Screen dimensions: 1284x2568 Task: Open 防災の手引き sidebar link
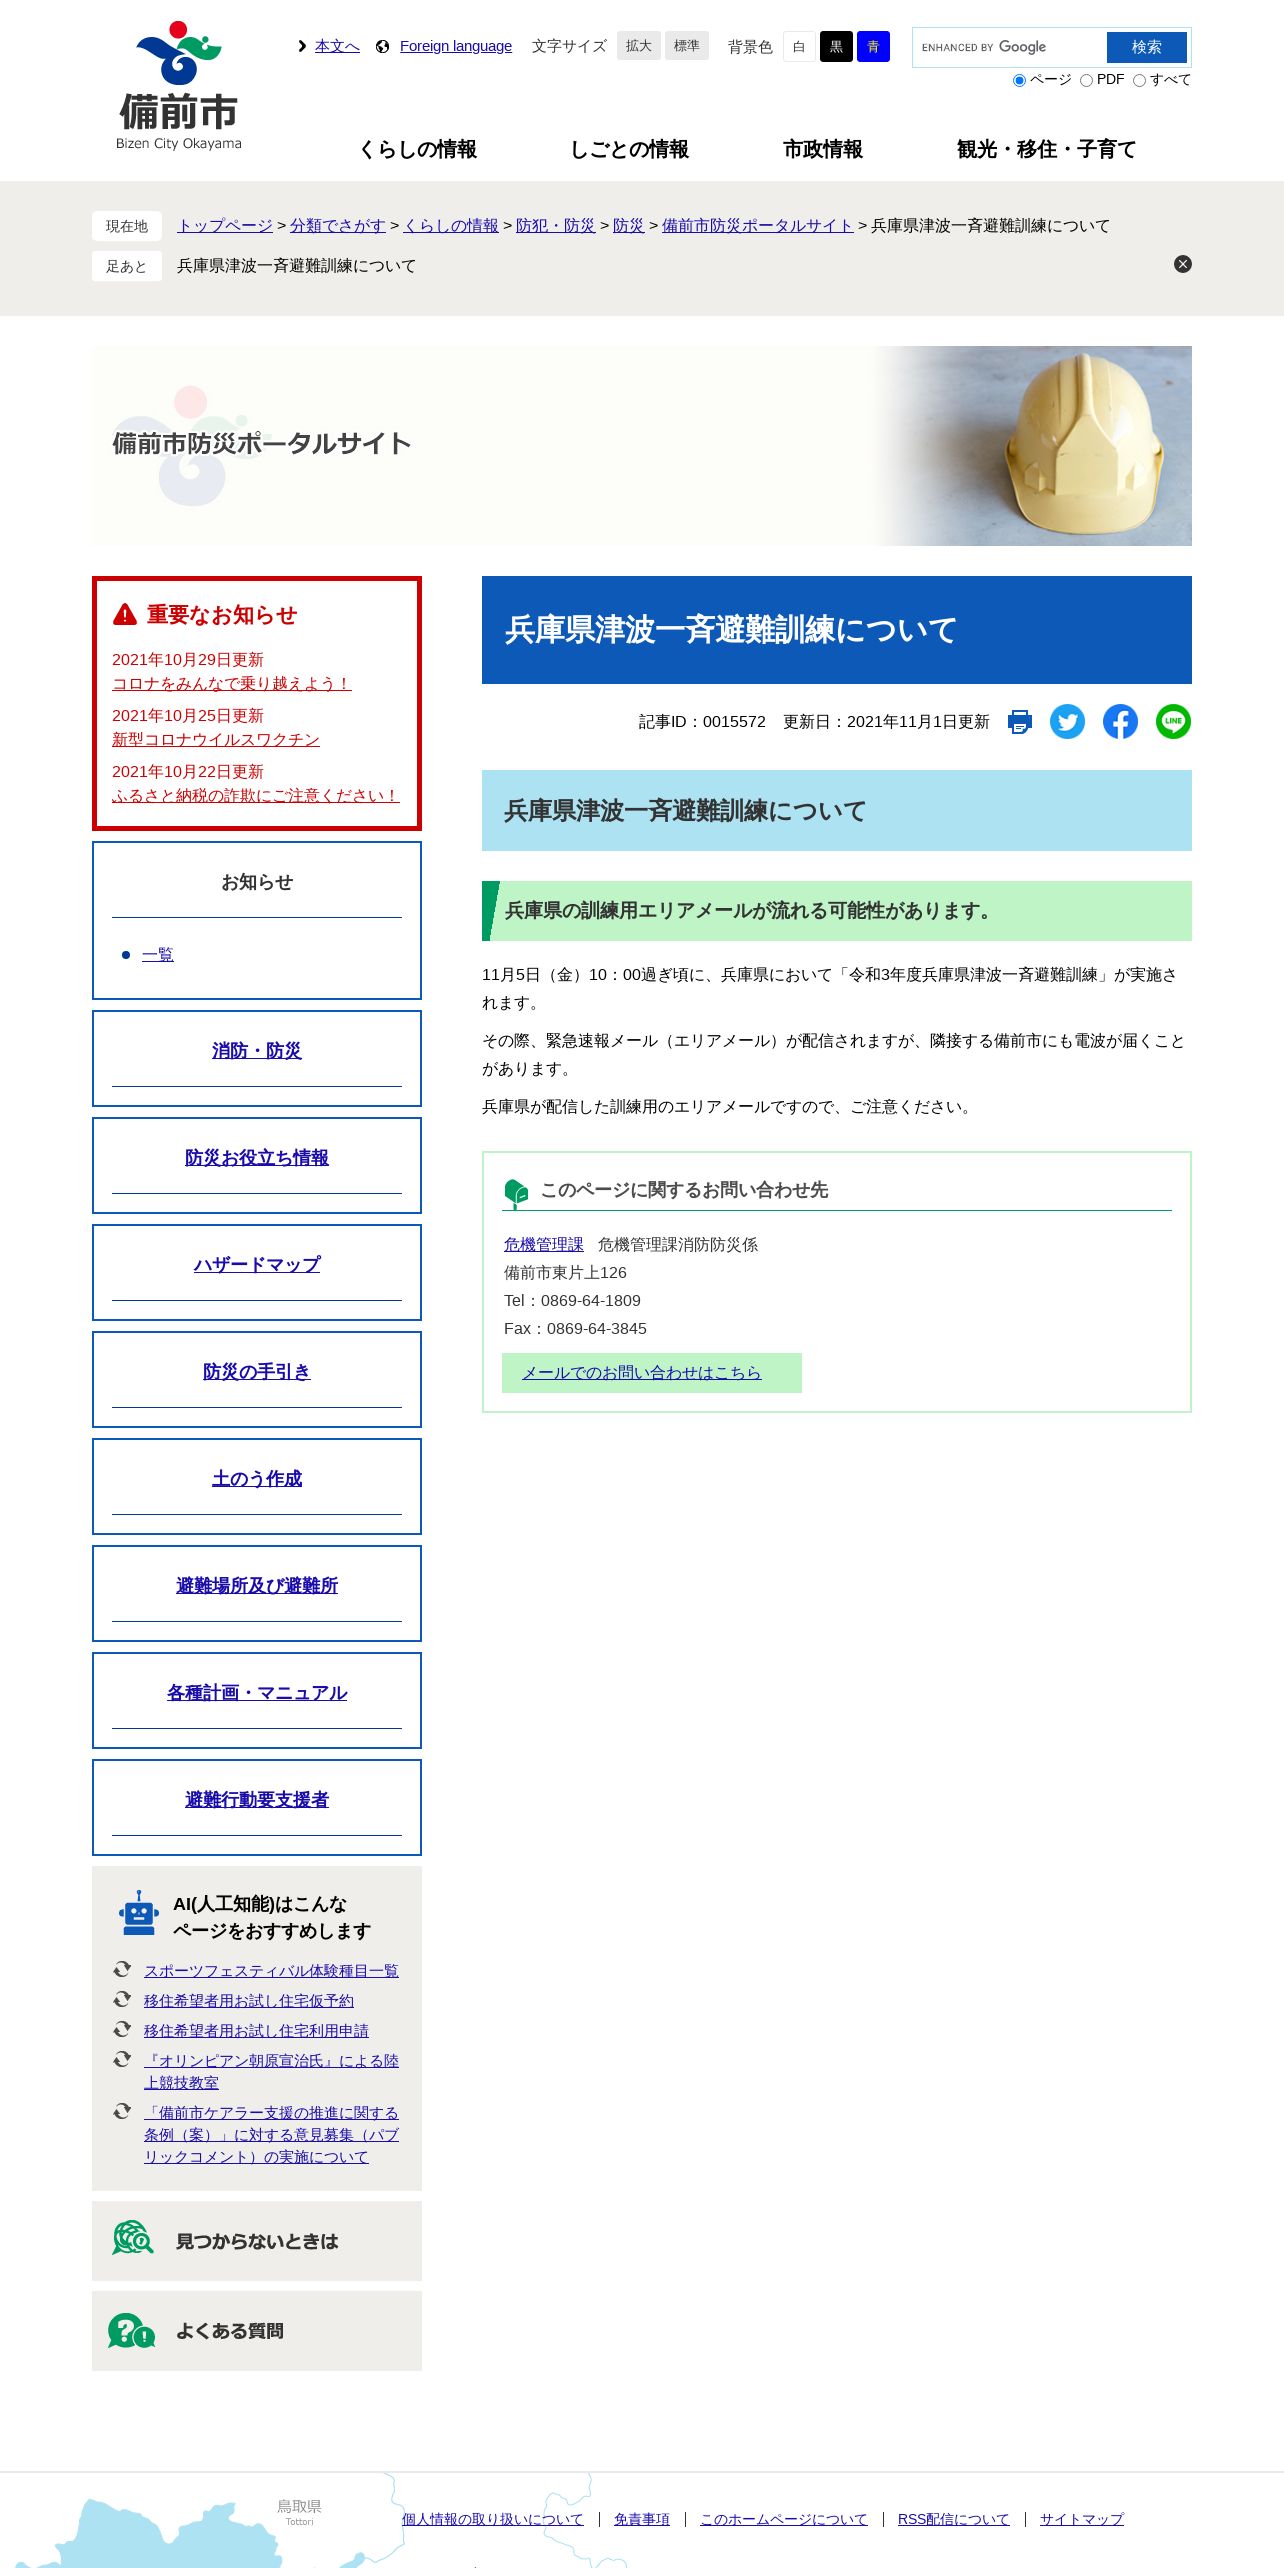pos(257,1372)
